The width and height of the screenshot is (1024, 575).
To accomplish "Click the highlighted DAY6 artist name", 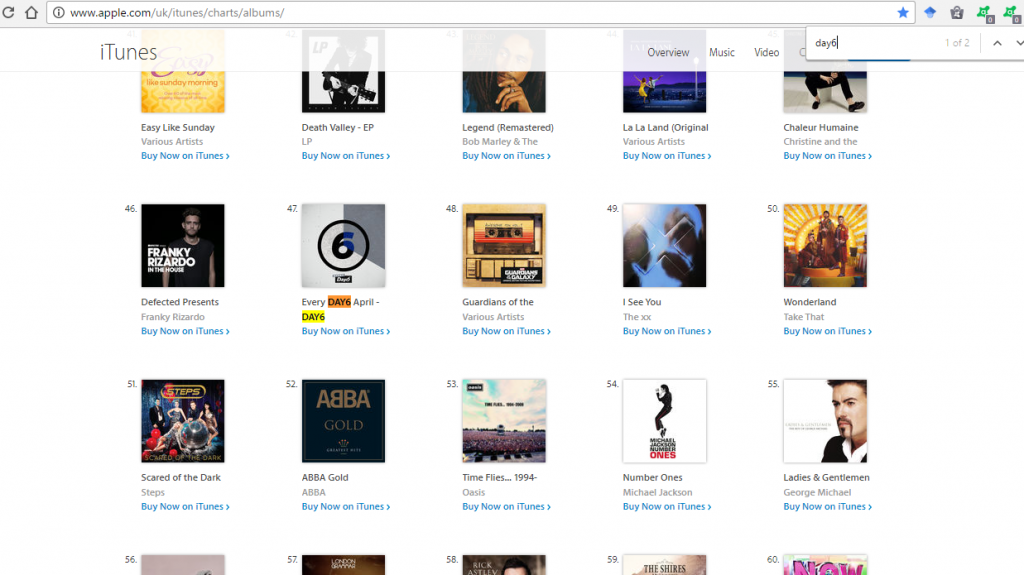I will [313, 317].
